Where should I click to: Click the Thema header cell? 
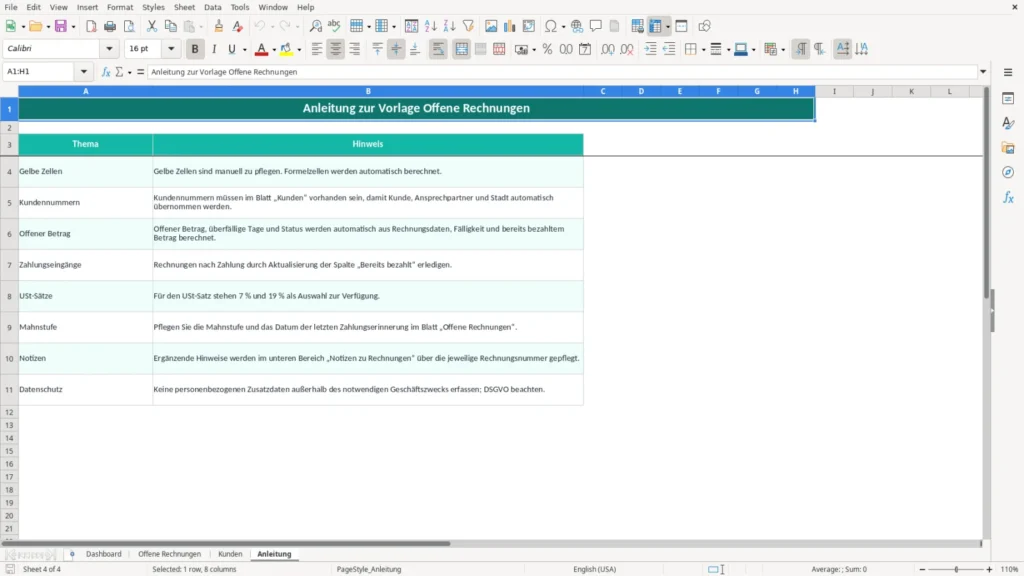[x=86, y=144]
